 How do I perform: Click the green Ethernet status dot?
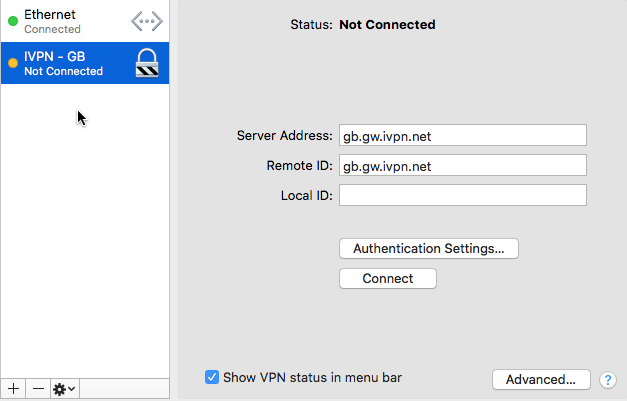13,21
